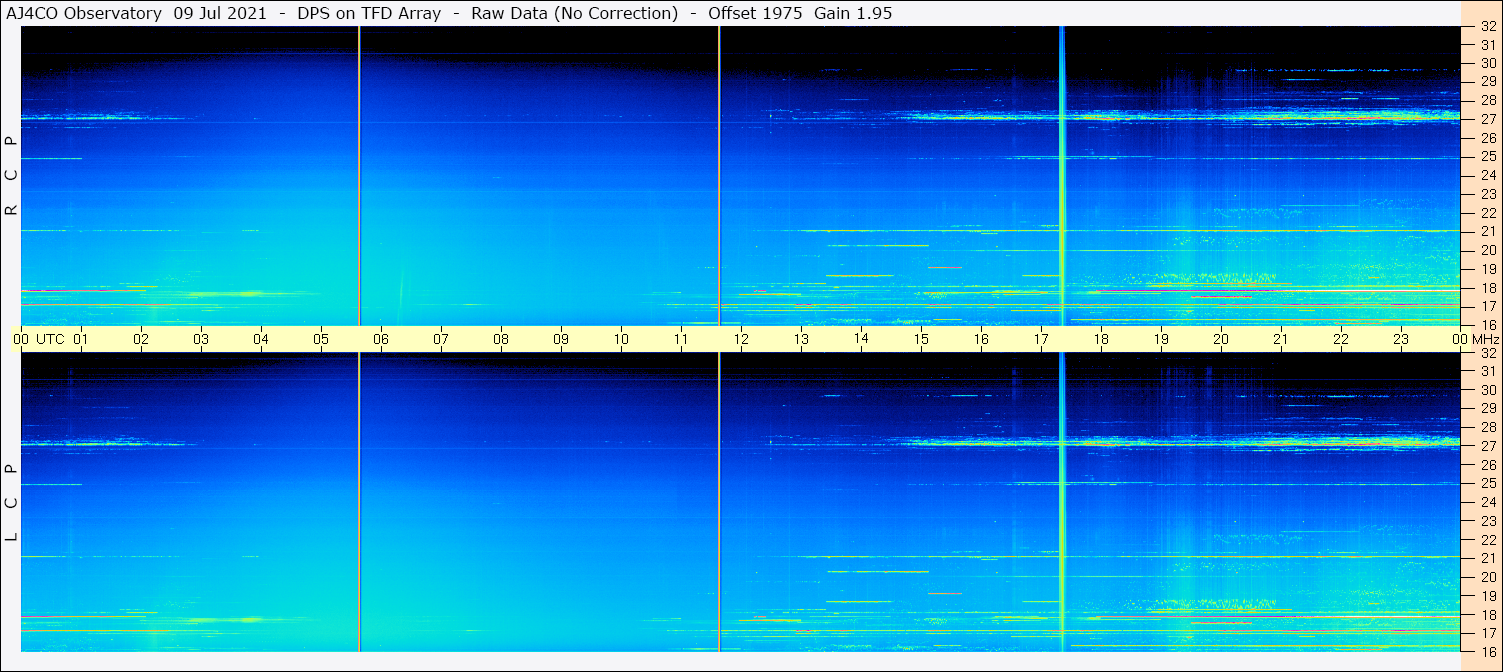Click the 'AJ4CO Observatory' title text
The image size is (1503, 672).
tap(84, 14)
